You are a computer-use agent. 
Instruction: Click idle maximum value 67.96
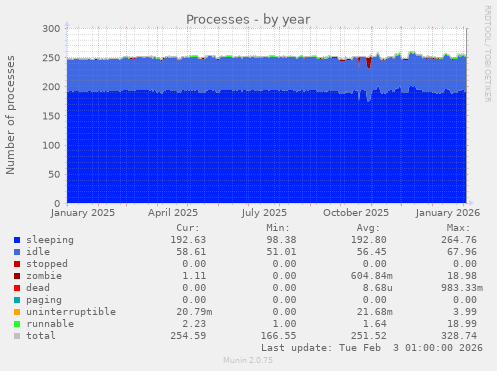pyautogui.click(x=462, y=252)
